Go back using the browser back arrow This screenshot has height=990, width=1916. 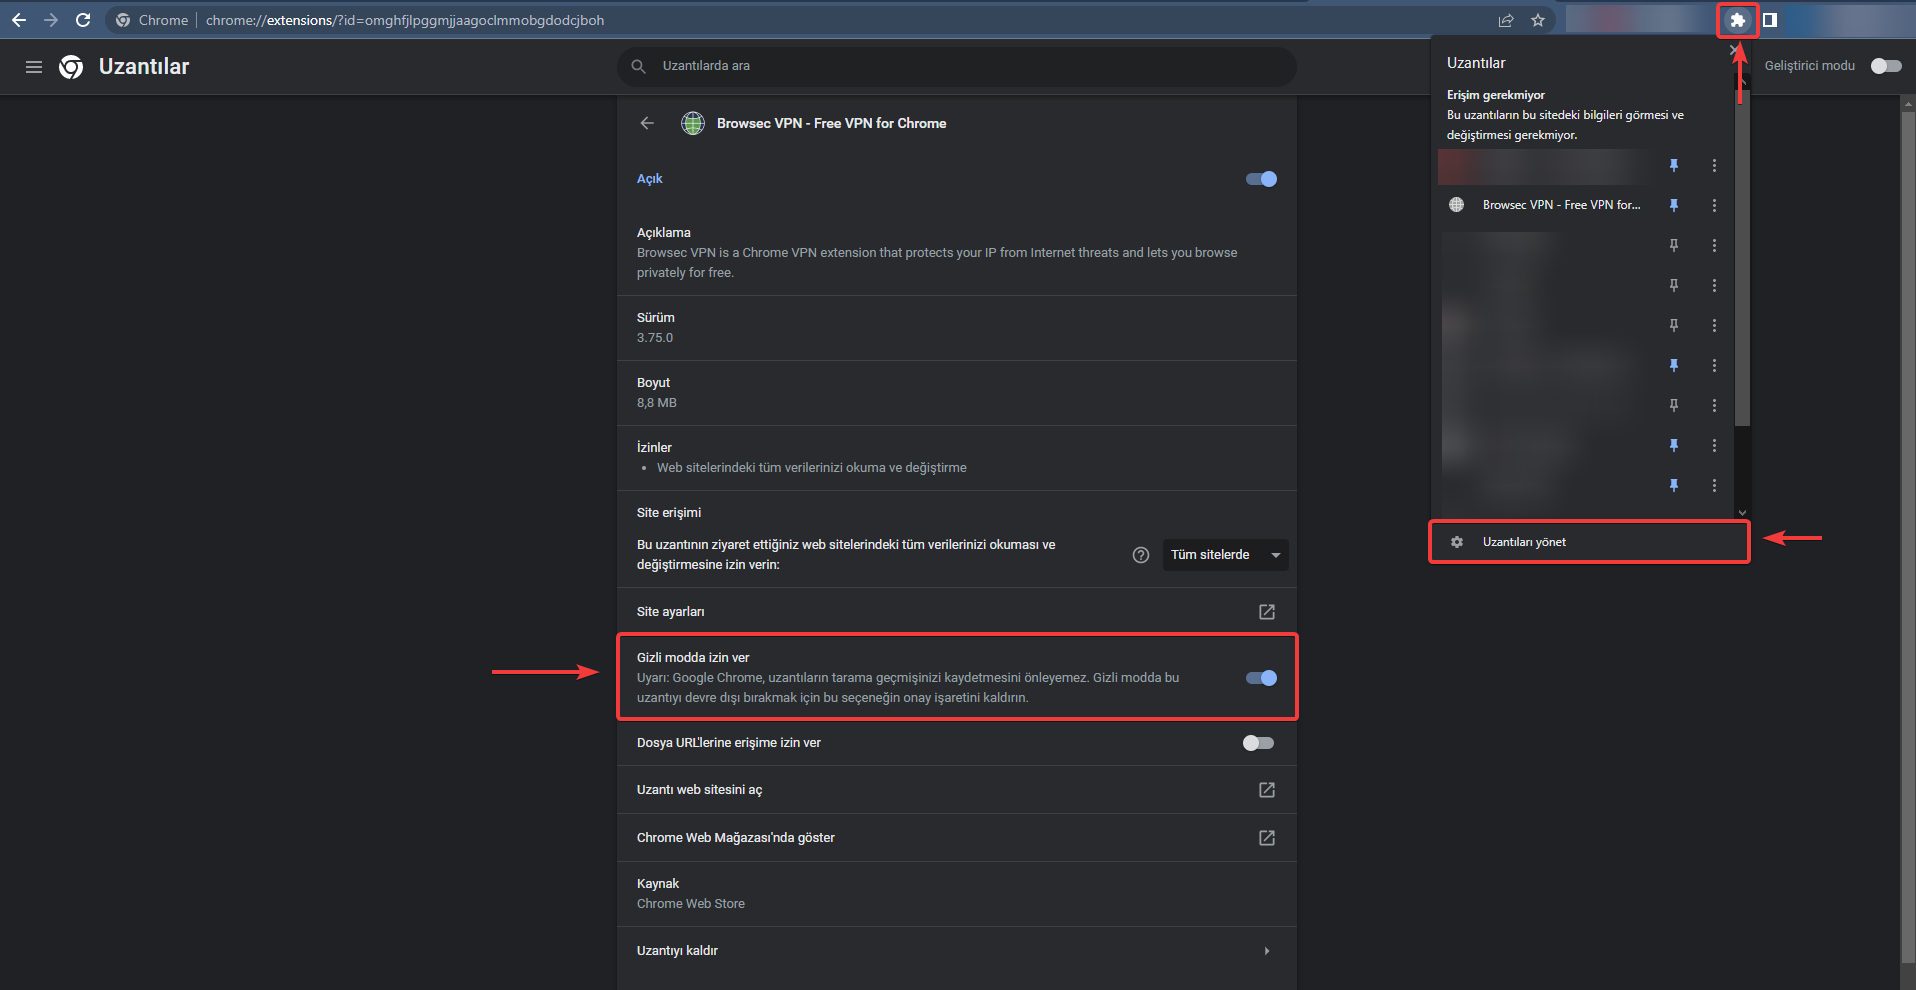pos(19,20)
